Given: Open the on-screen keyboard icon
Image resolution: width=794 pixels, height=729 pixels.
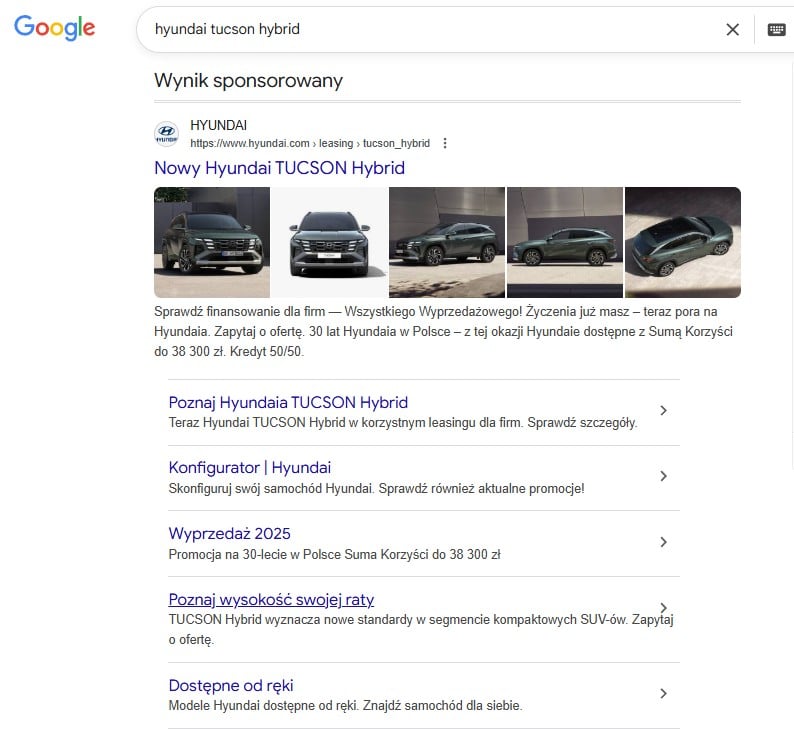Looking at the screenshot, I should 776,30.
